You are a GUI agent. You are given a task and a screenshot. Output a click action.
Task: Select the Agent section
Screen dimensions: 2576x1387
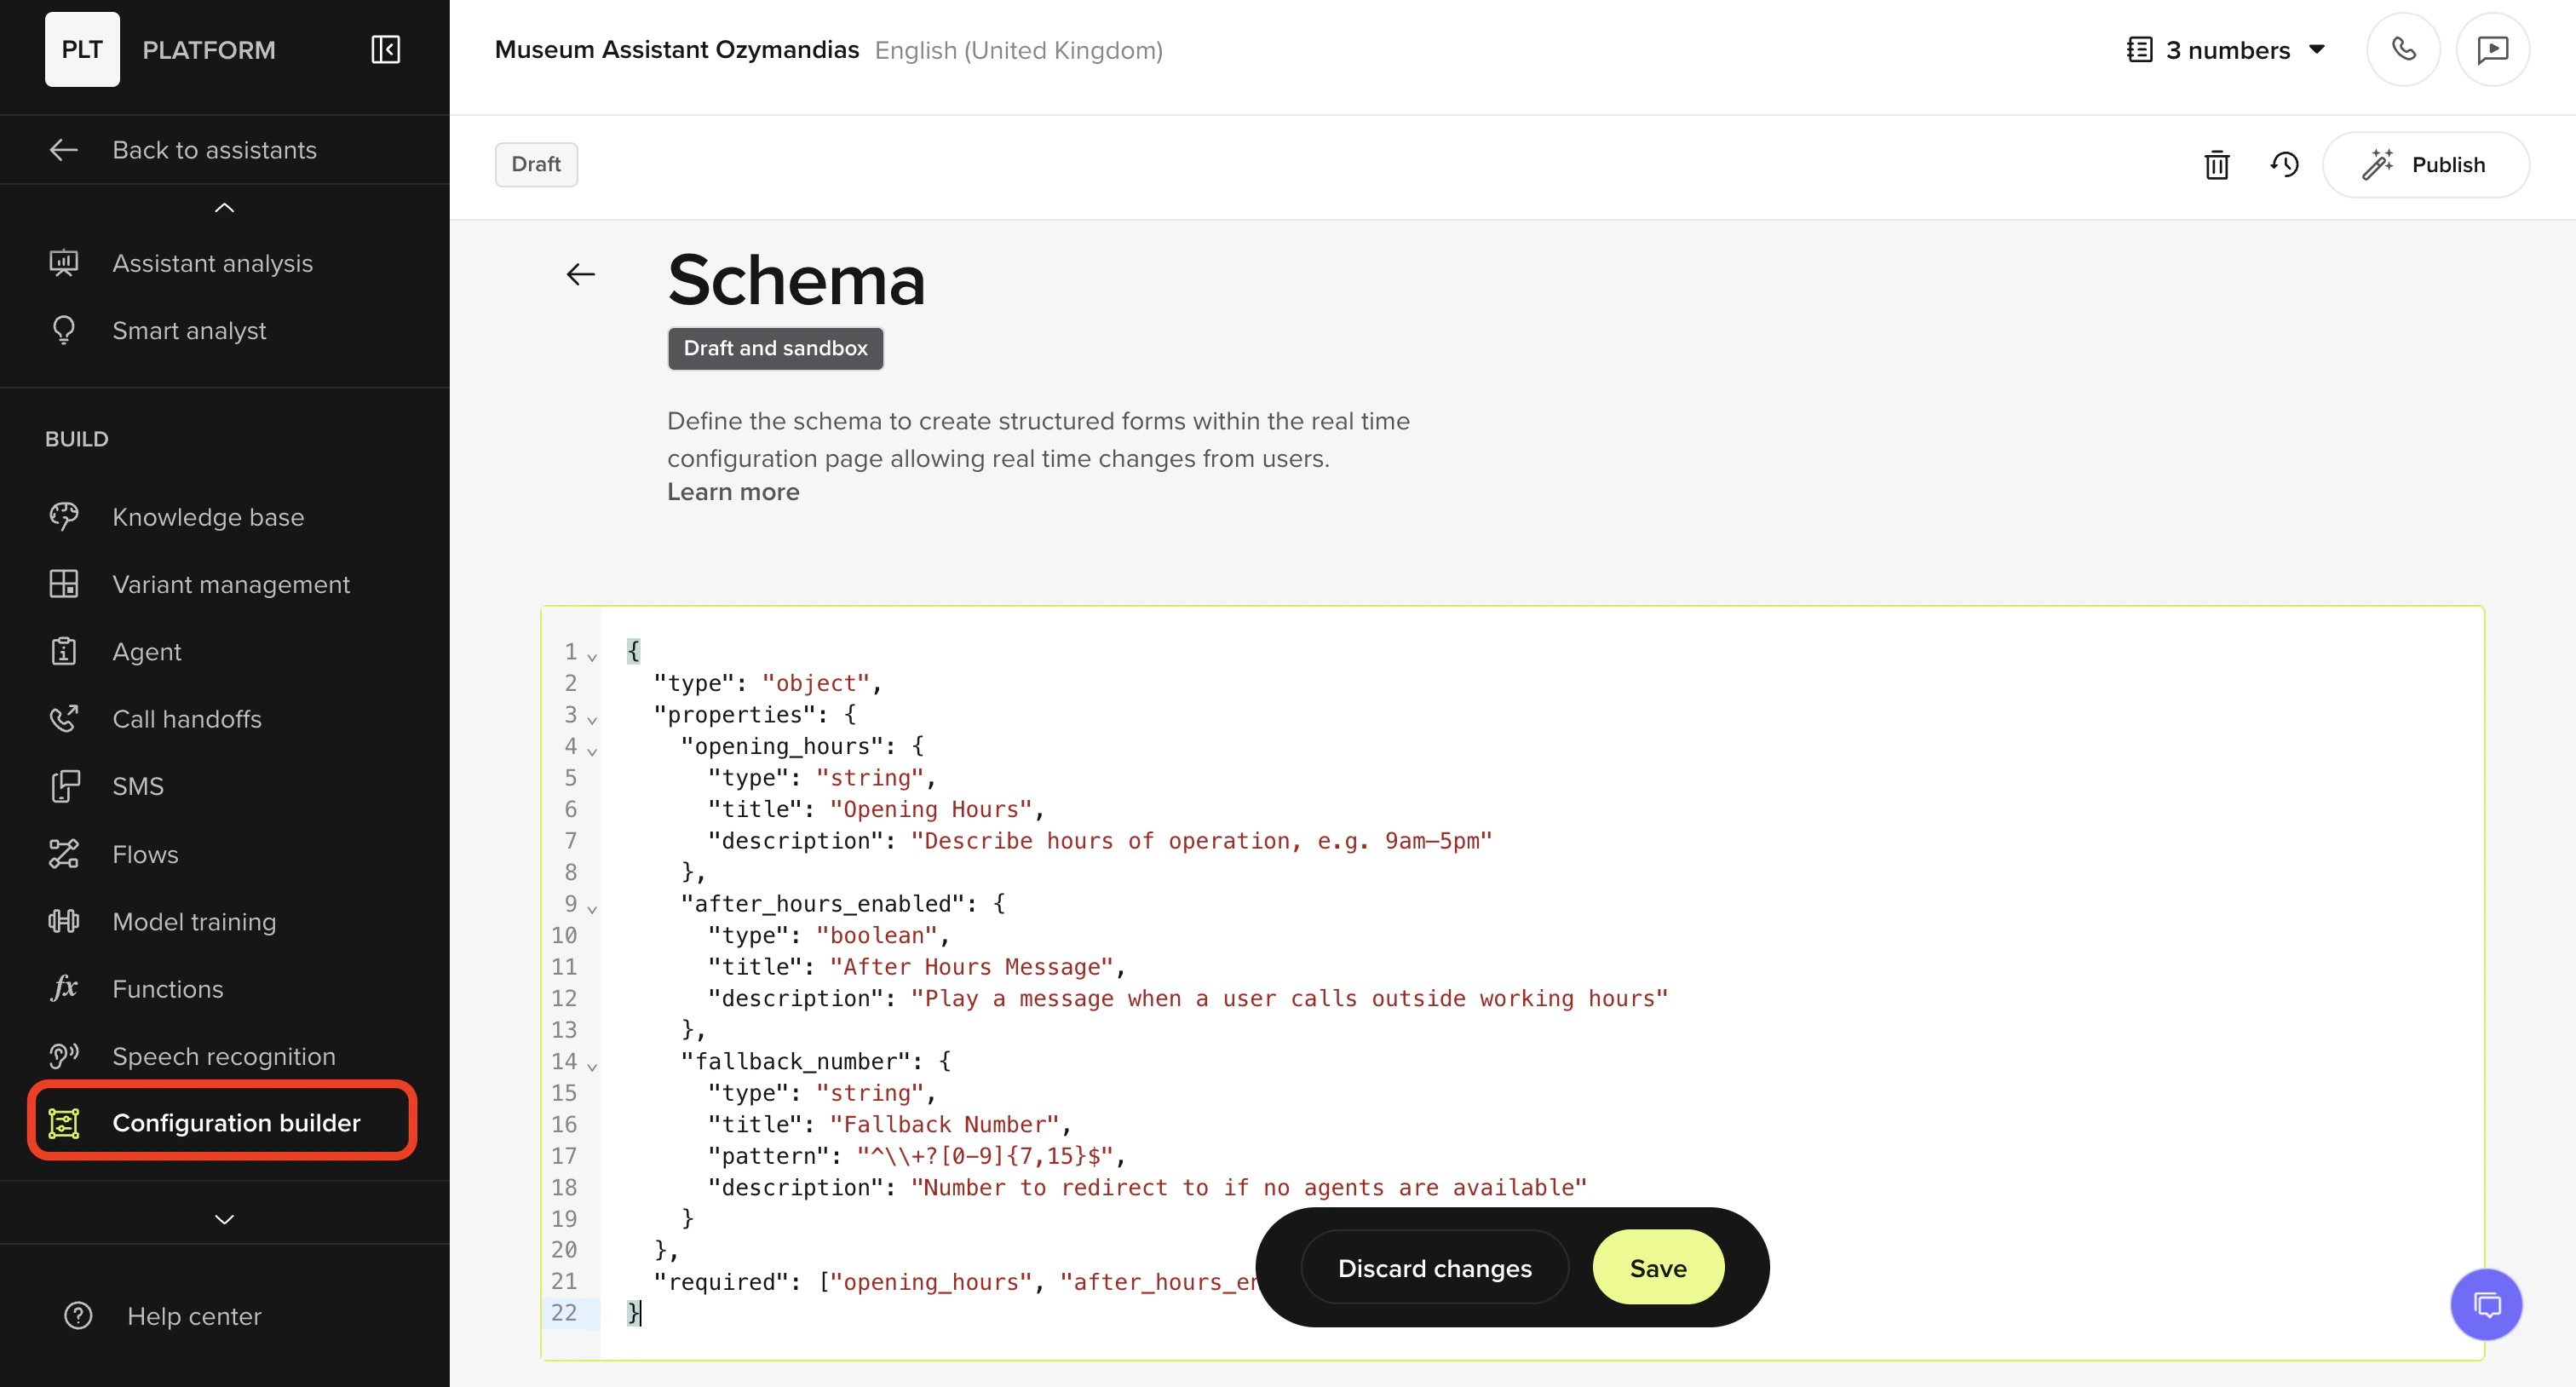point(147,651)
